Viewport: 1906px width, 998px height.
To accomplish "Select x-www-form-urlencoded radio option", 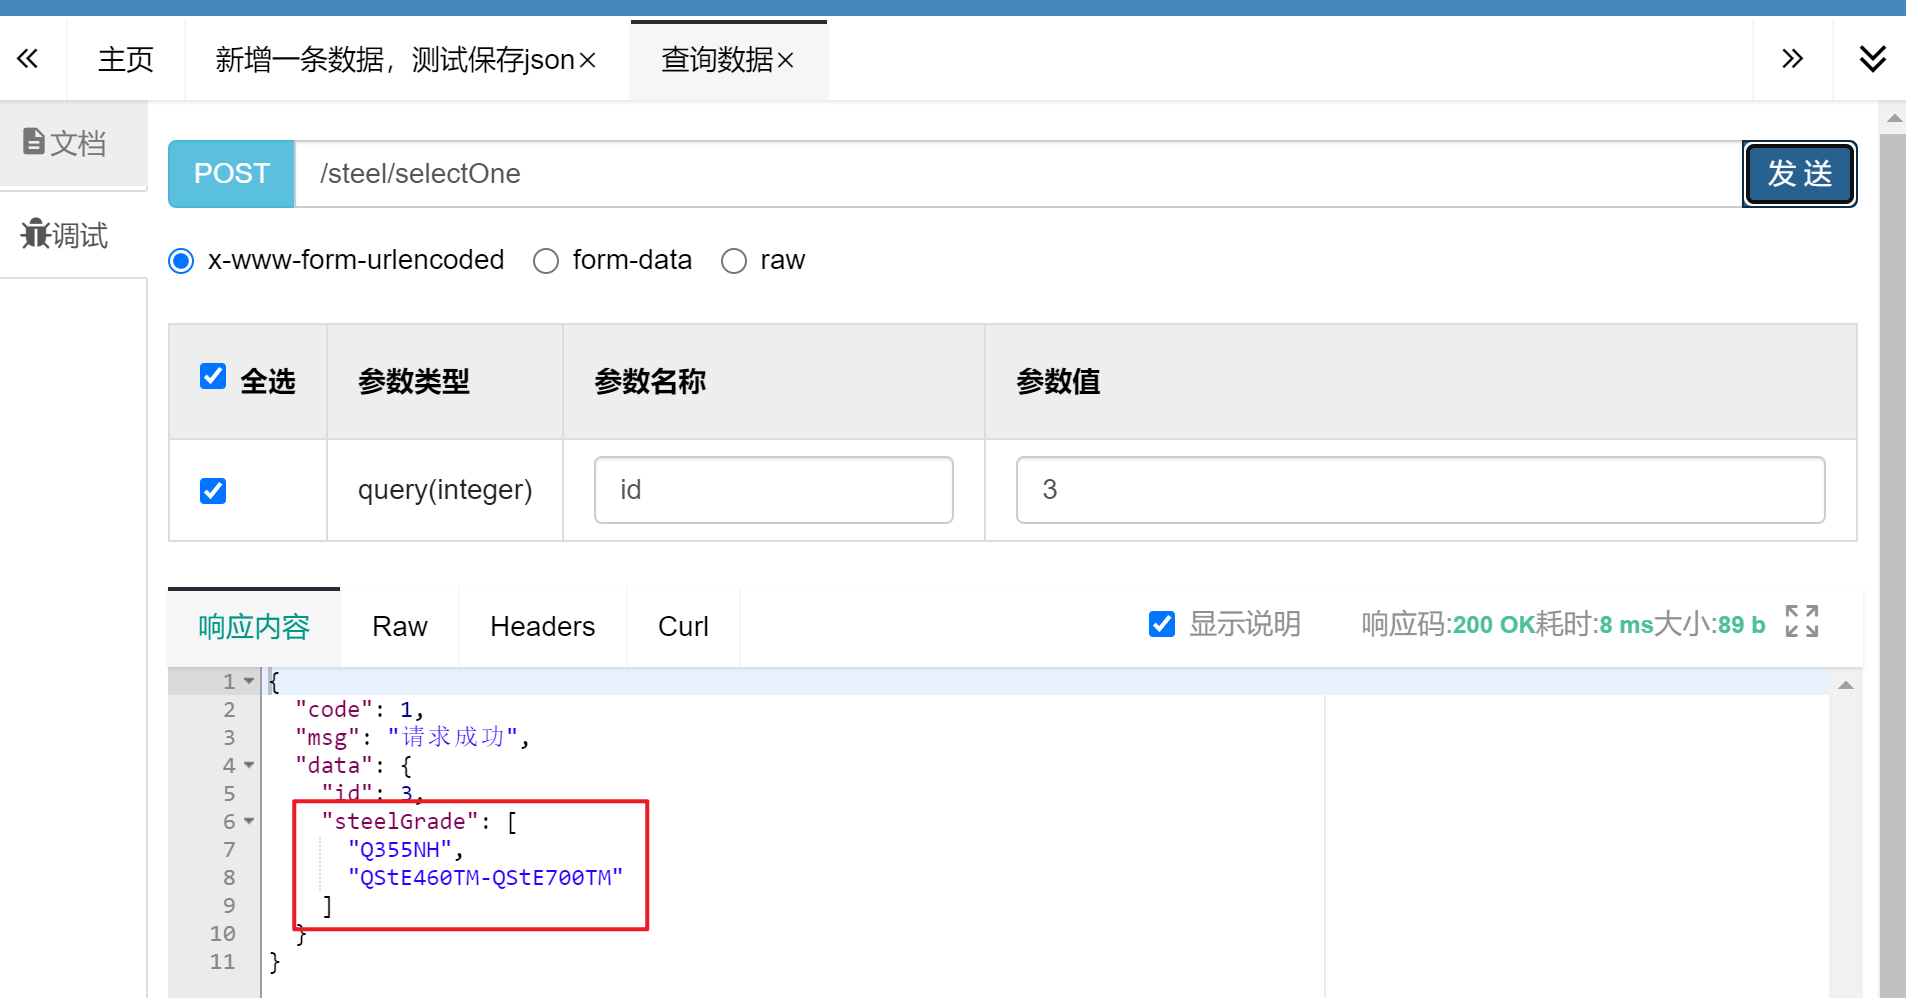I will coord(181,261).
